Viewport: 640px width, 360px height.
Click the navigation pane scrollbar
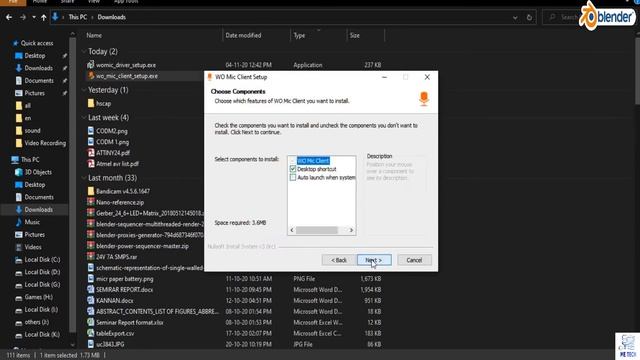click(x=73, y=186)
